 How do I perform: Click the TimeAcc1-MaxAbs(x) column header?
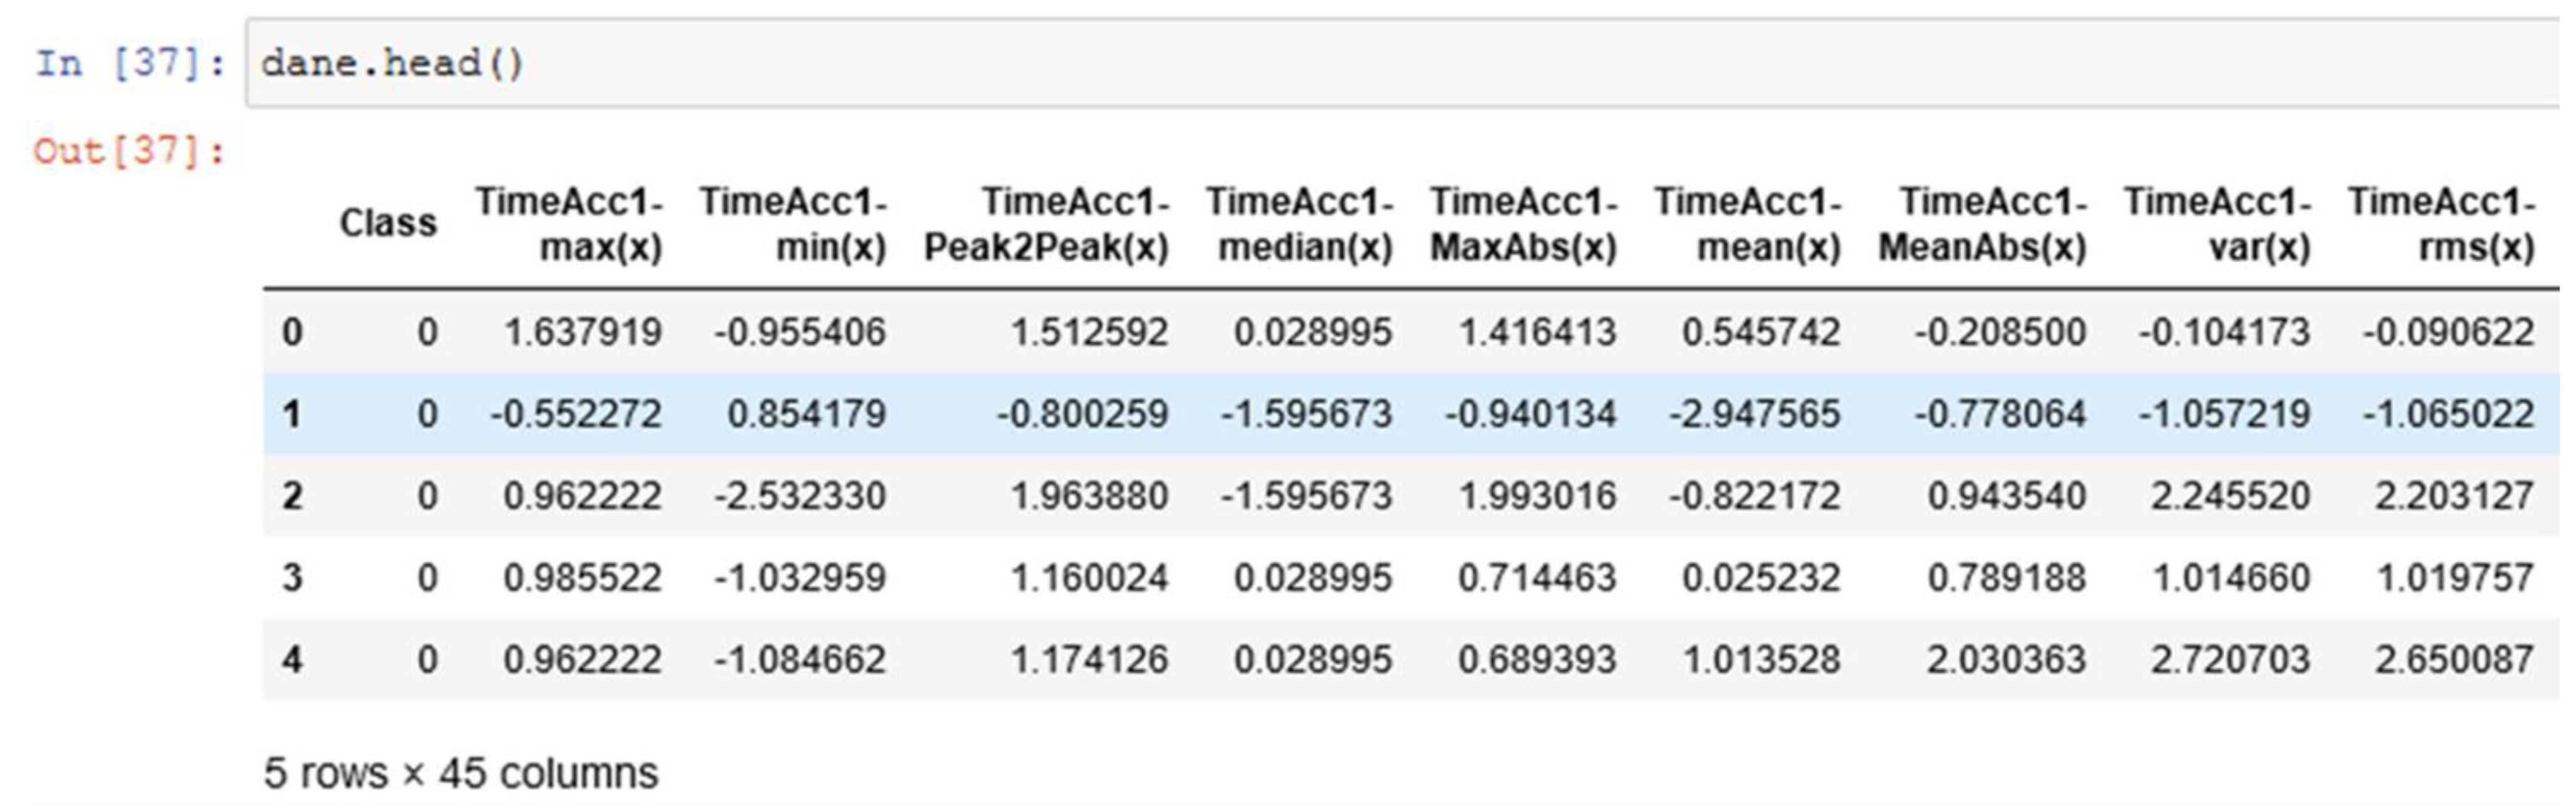click(1523, 224)
